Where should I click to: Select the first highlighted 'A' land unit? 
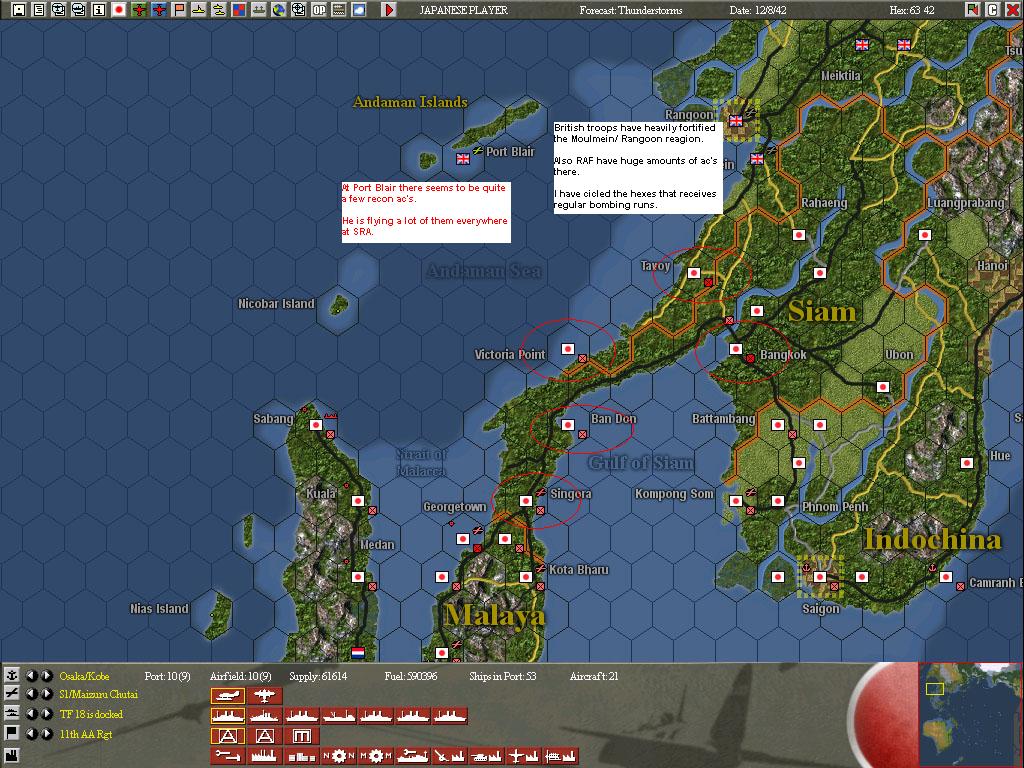click(x=228, y=736)
